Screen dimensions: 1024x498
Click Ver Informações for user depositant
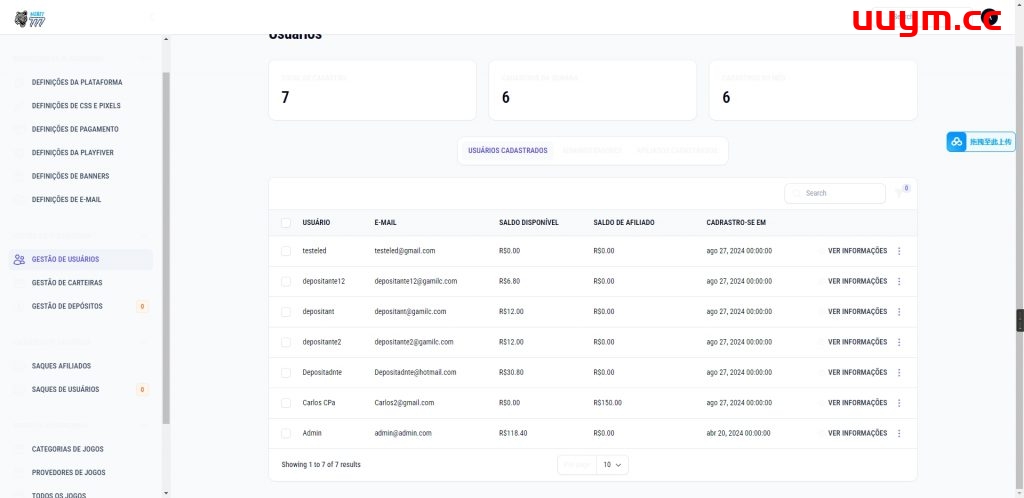[x=857, y=312]
